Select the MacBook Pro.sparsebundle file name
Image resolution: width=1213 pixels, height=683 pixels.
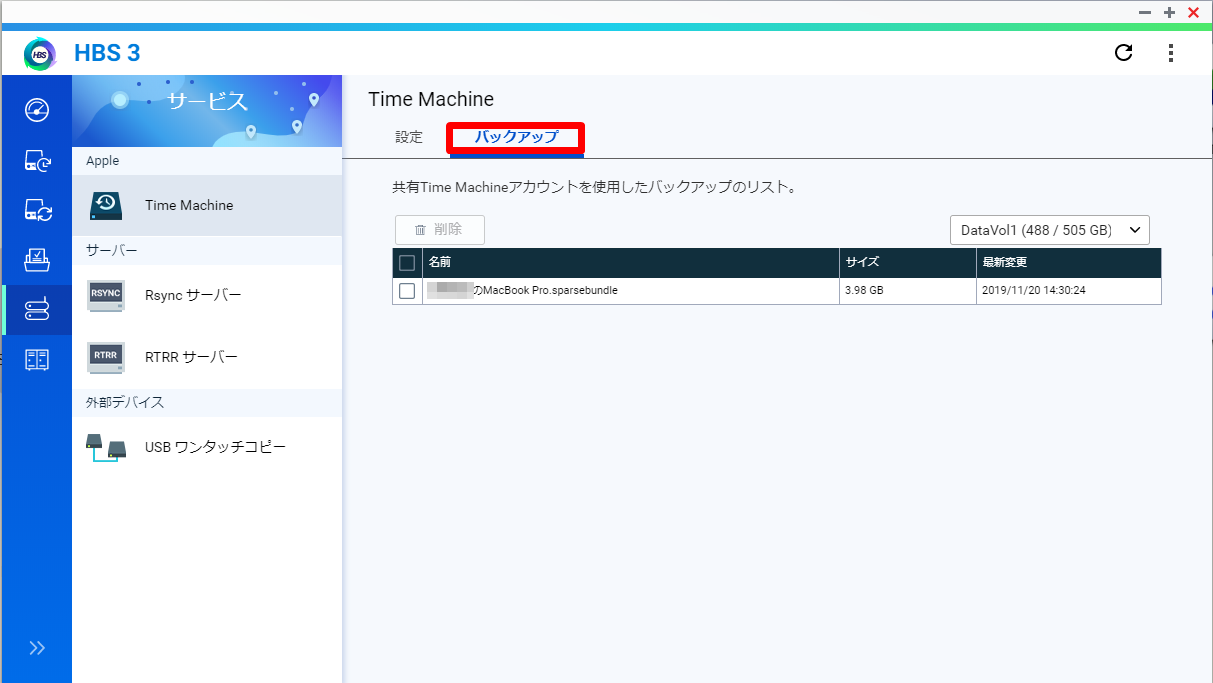(523, 291)
